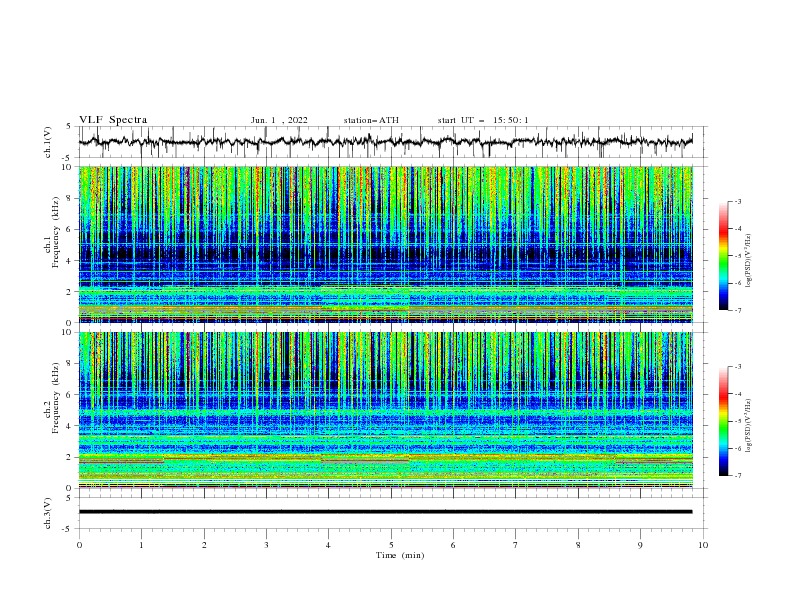This screenshot has height=612, width=792.
Task: Click the ch.2 spectrogram color bar
Action: click(x=724, y=421)
